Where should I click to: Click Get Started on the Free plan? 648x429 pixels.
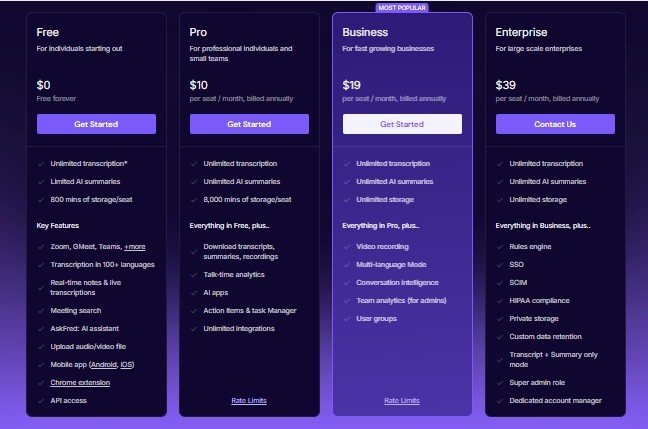96,124
